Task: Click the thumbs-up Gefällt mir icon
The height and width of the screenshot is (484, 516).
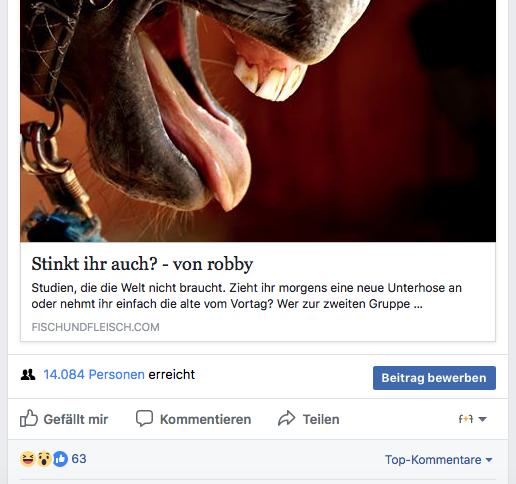Action: click(29, 418)
